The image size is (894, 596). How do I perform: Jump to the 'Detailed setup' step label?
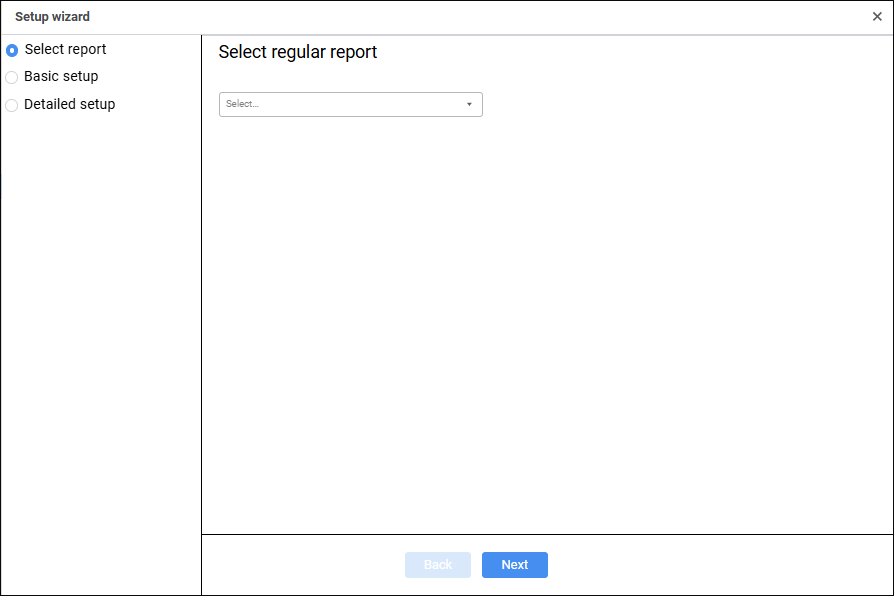click(x=70, y=104)
